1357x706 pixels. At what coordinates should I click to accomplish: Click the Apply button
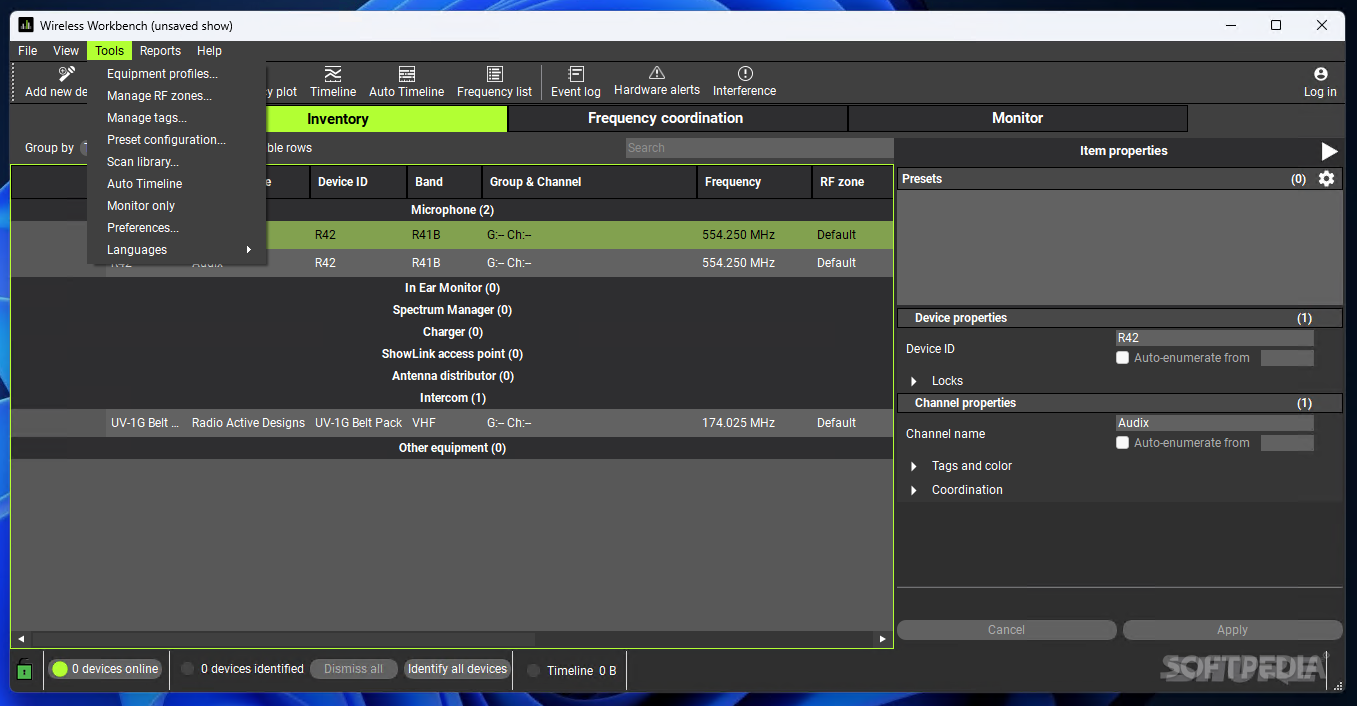pos(1232,630)
